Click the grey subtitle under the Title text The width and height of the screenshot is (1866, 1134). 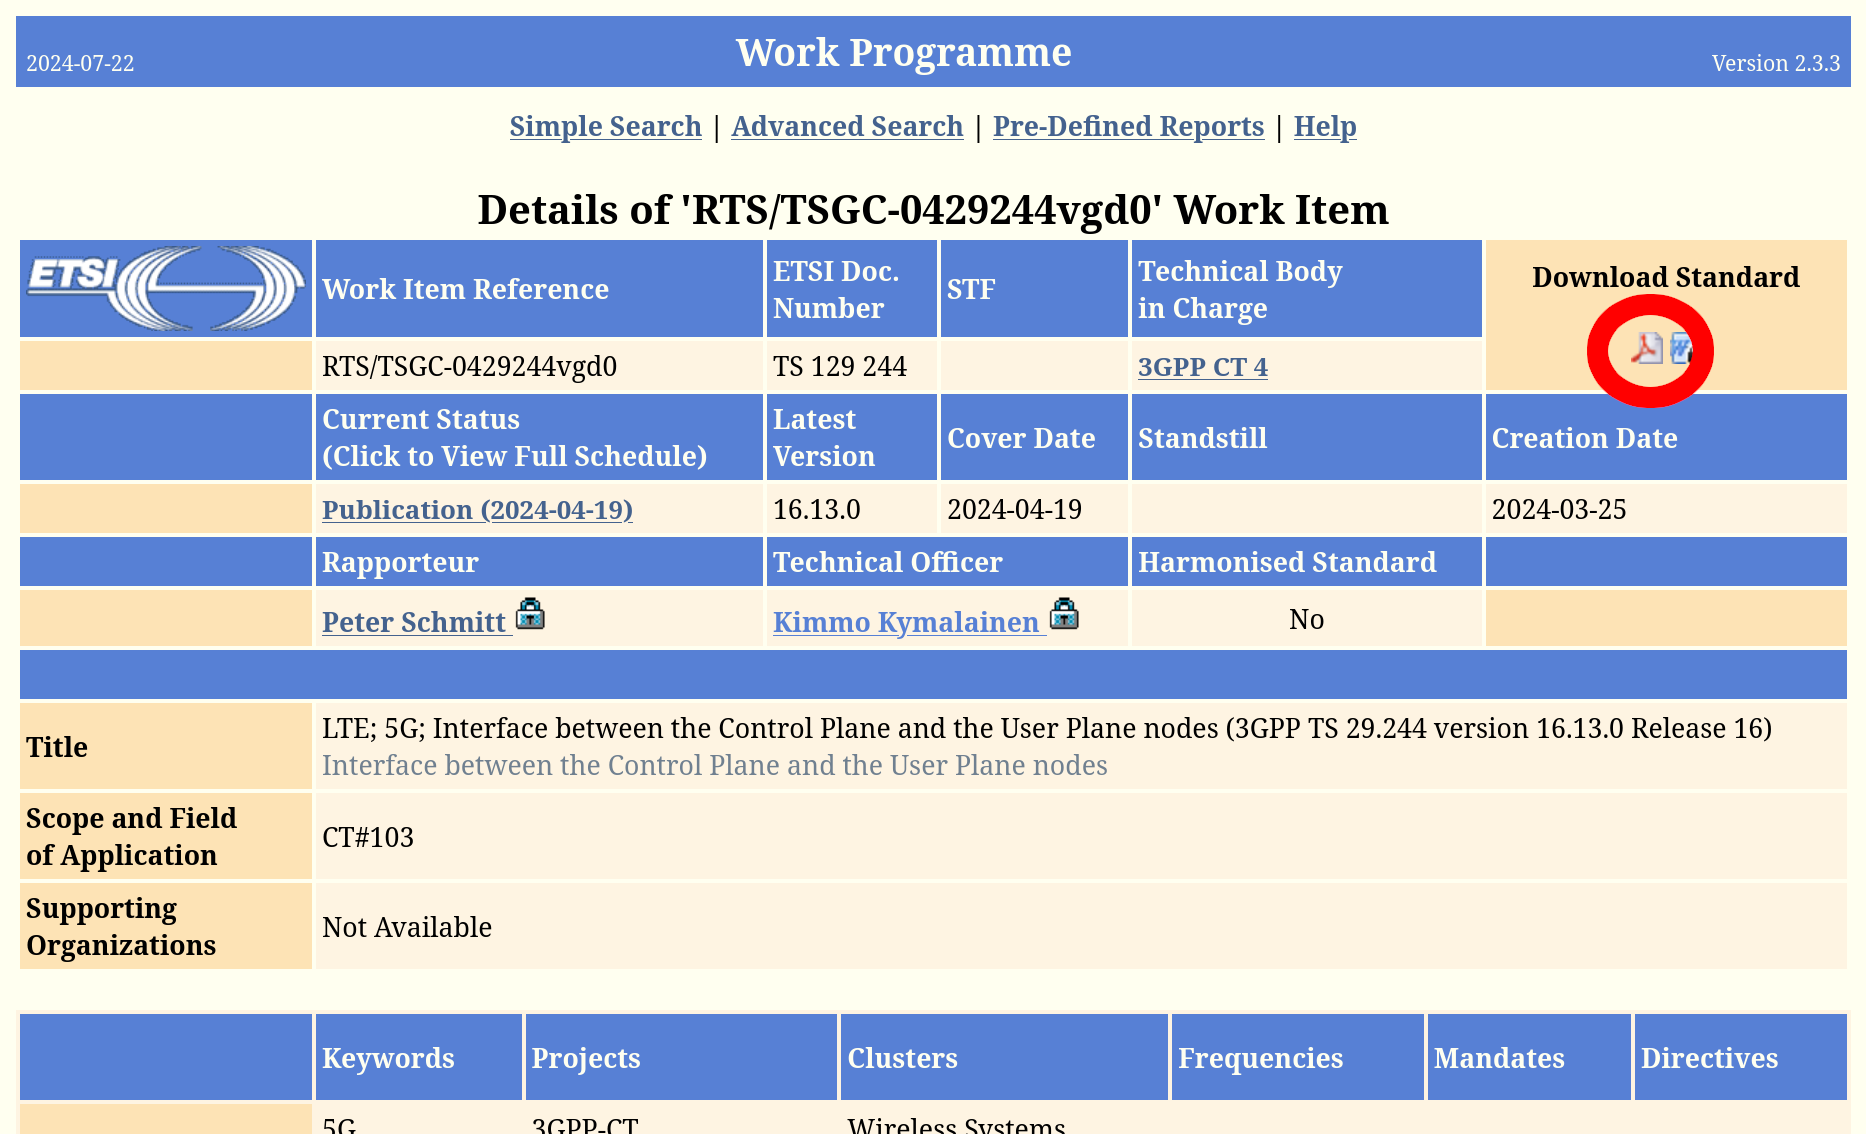(x=714, y=766)
